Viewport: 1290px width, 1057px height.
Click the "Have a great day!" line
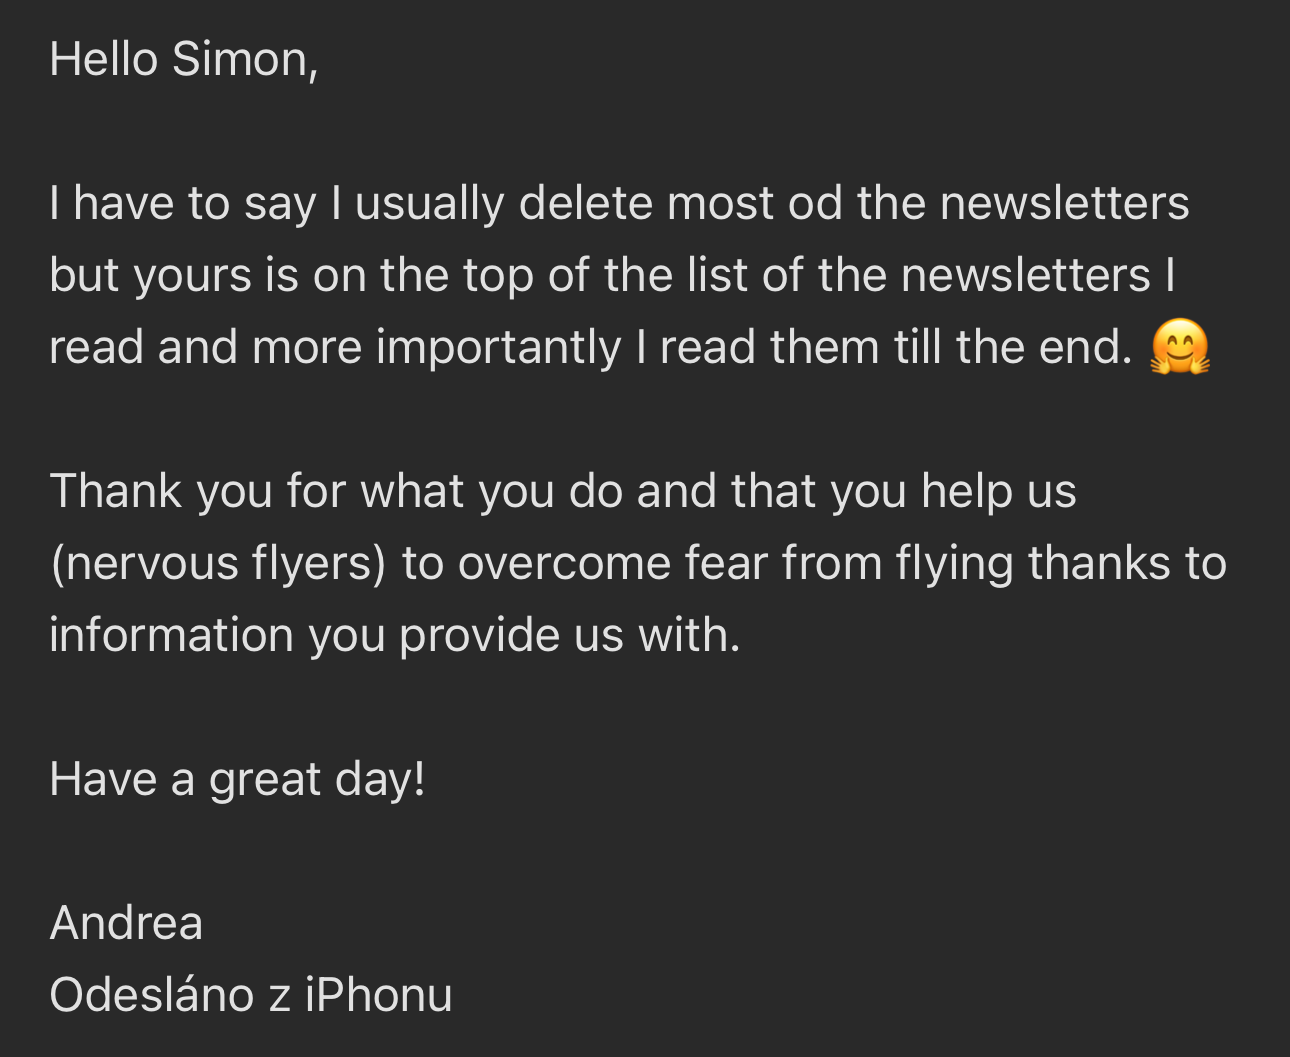click(x=238, y=780)
